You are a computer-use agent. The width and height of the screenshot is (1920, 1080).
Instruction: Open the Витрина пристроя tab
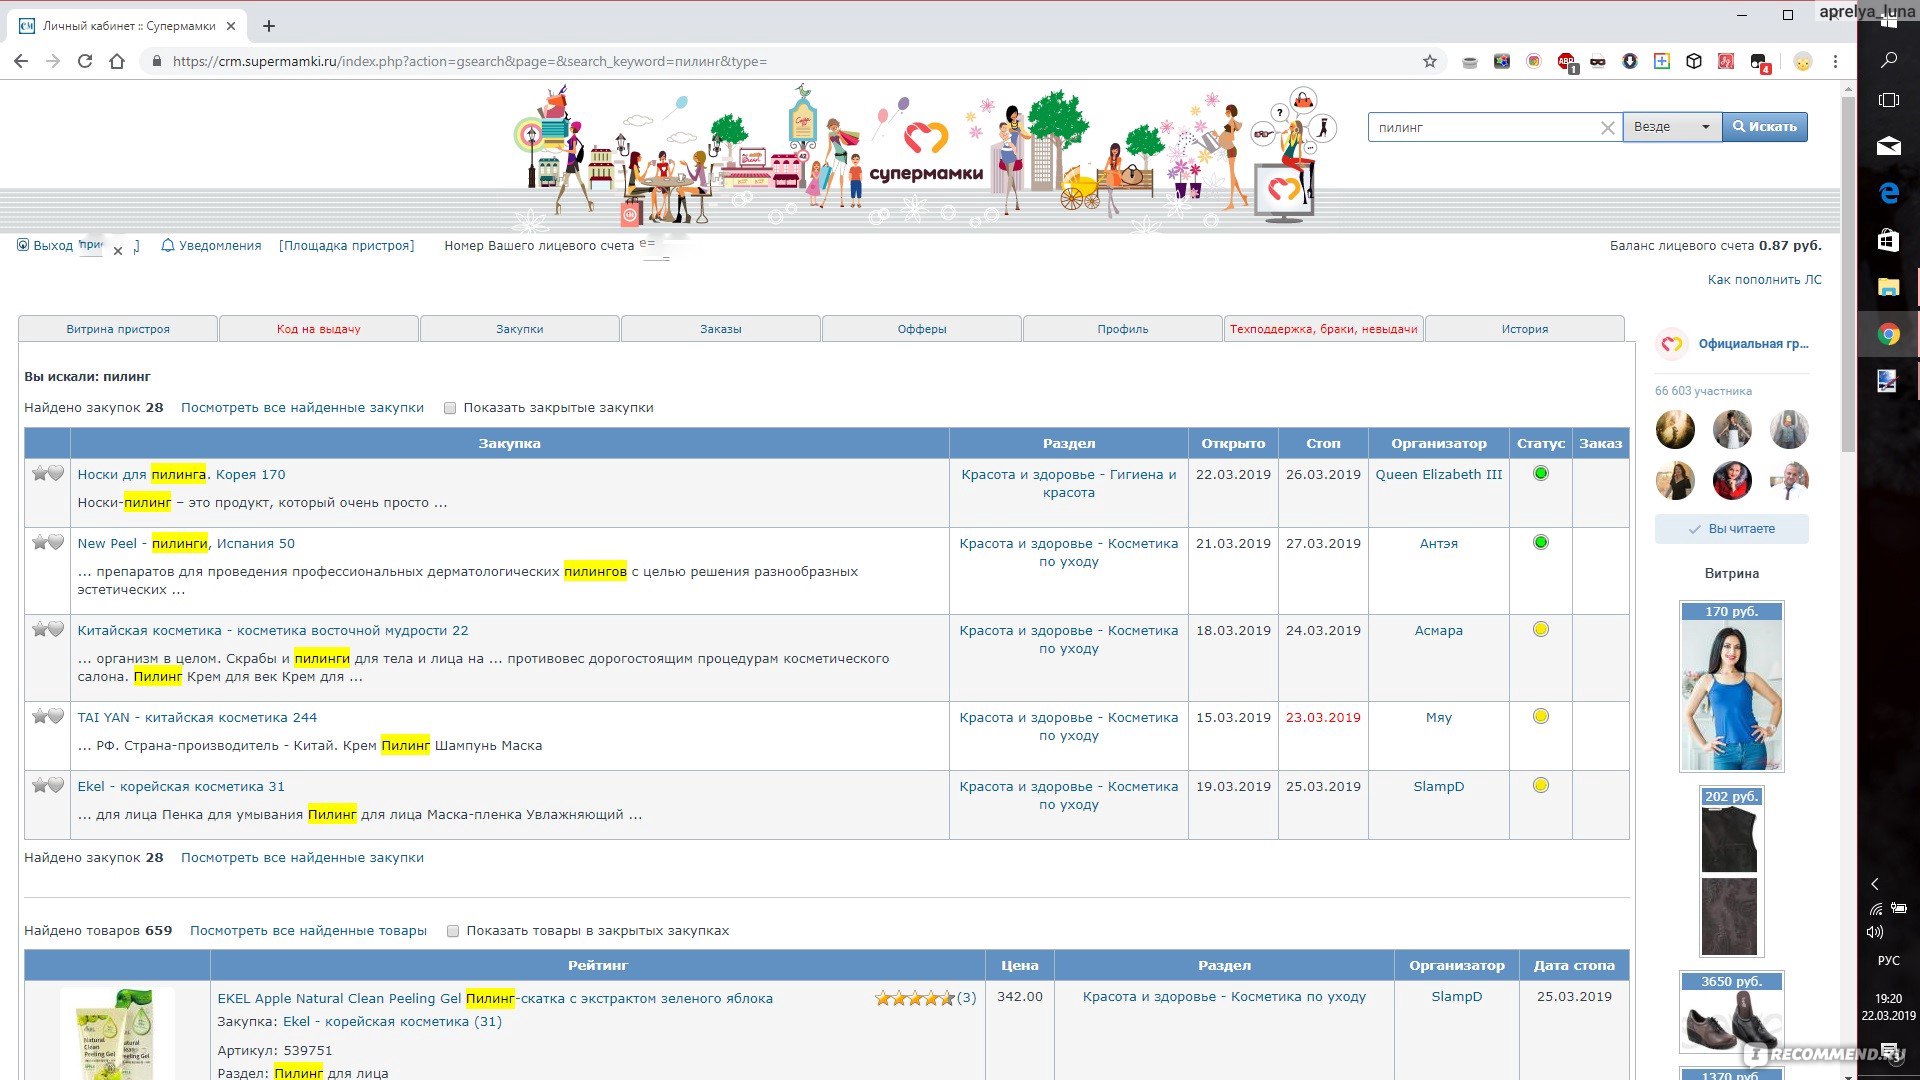click(x=118, y=329)
